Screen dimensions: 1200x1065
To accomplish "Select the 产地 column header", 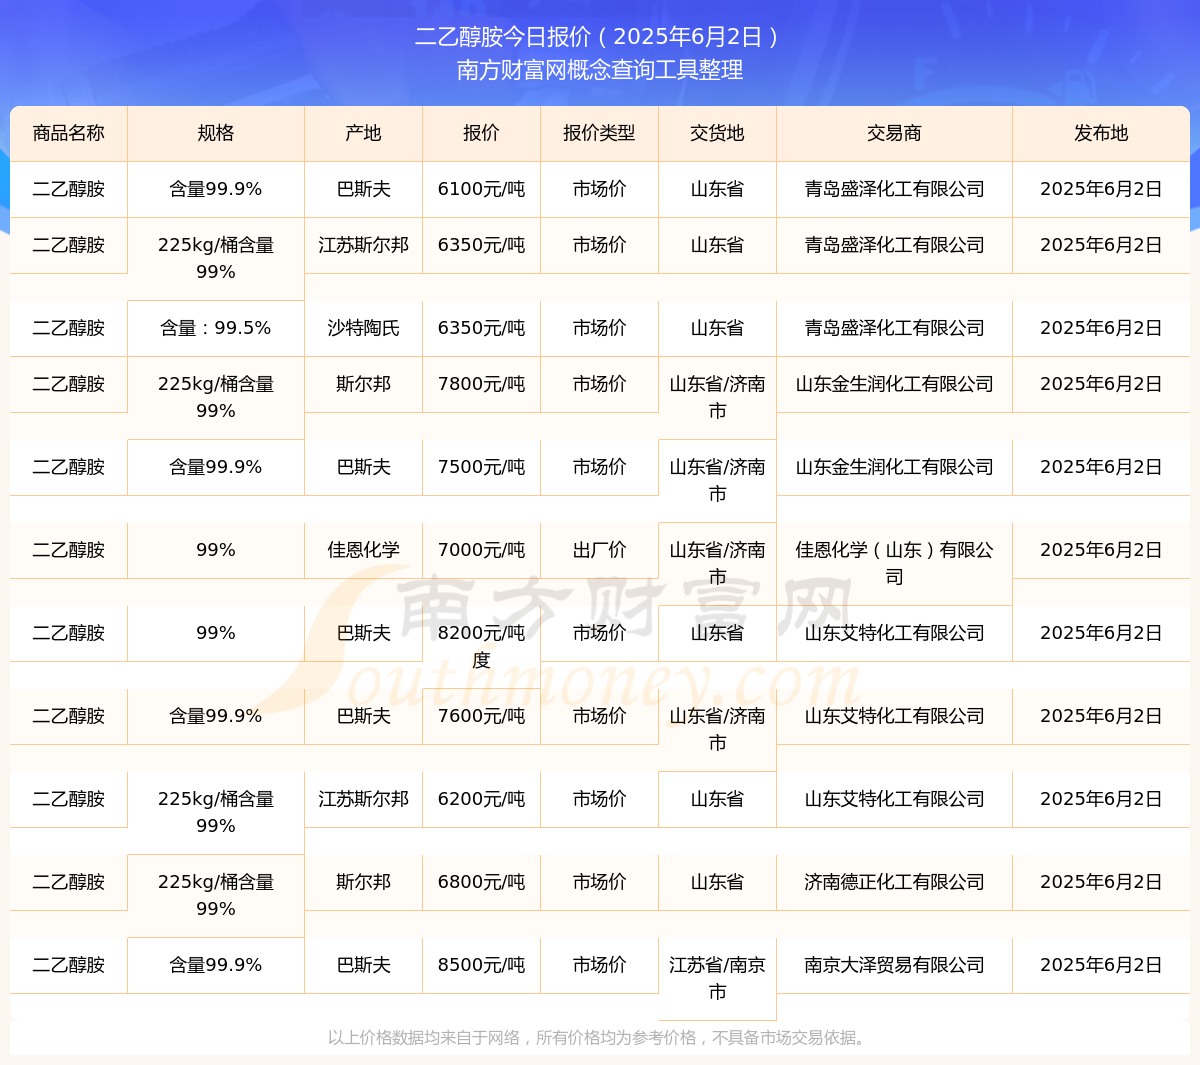I will [364, 133].
